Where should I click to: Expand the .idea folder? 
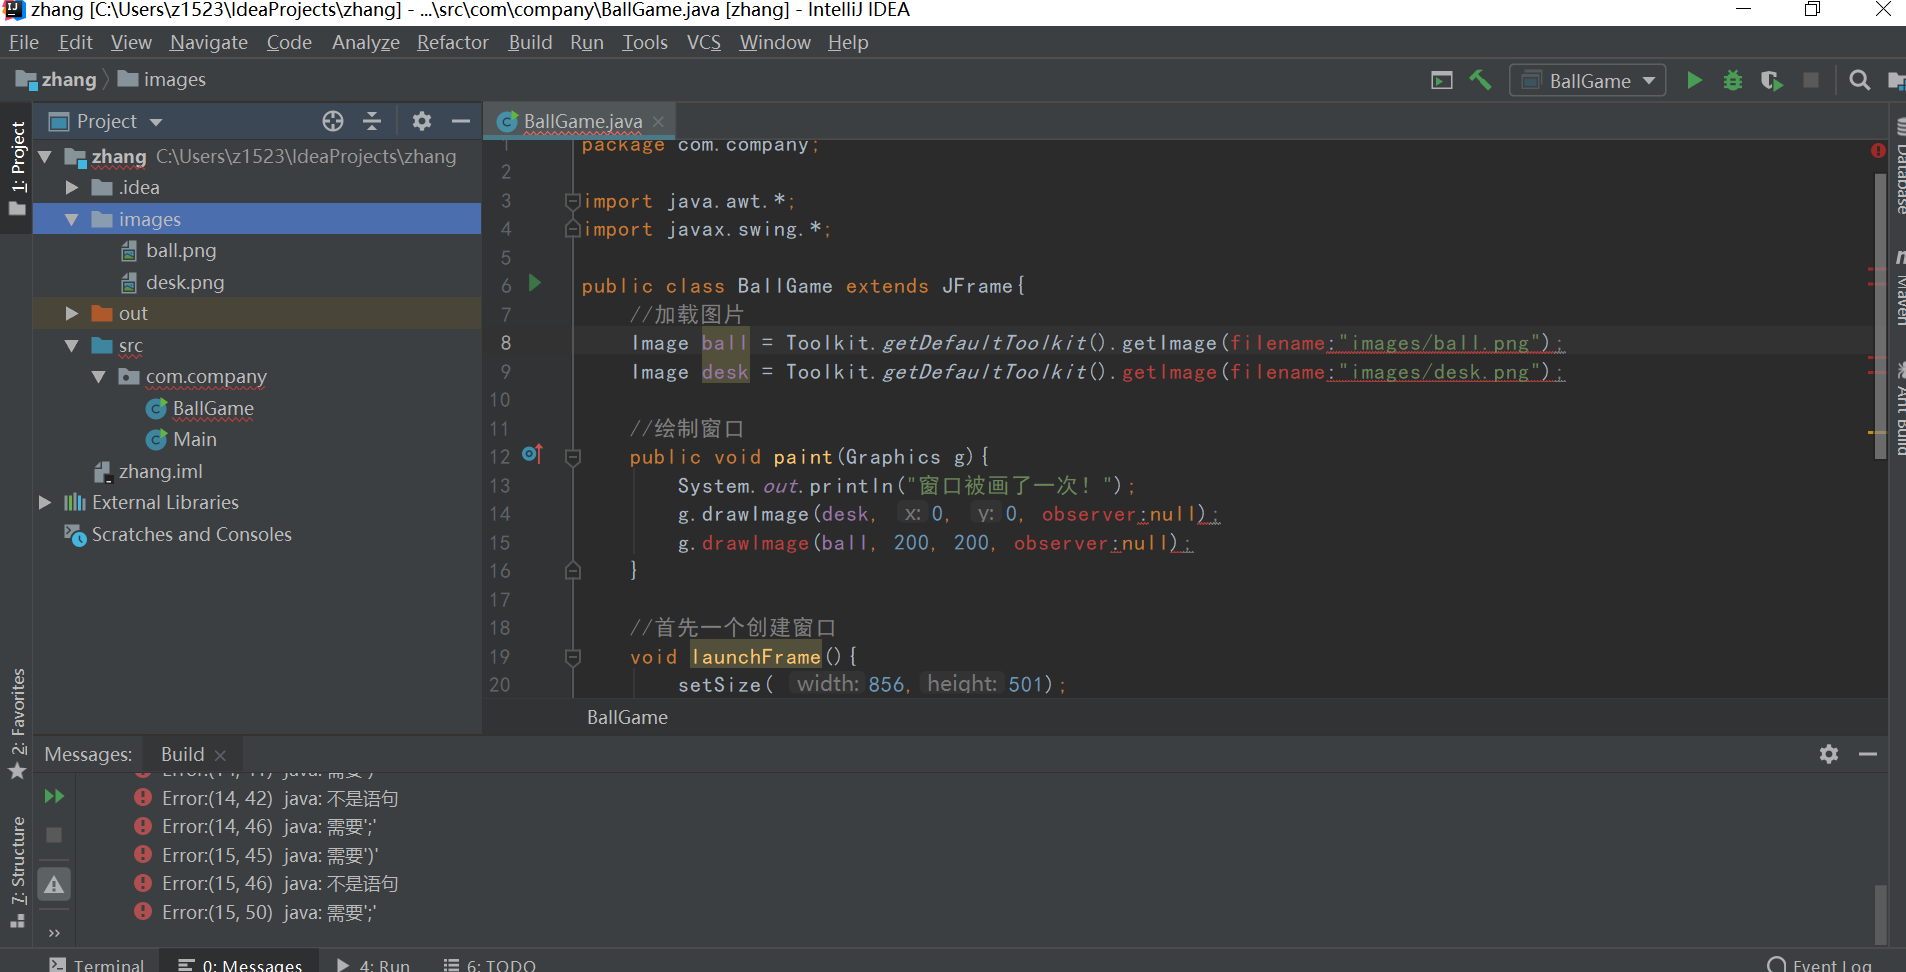click(x=72, y=187)
